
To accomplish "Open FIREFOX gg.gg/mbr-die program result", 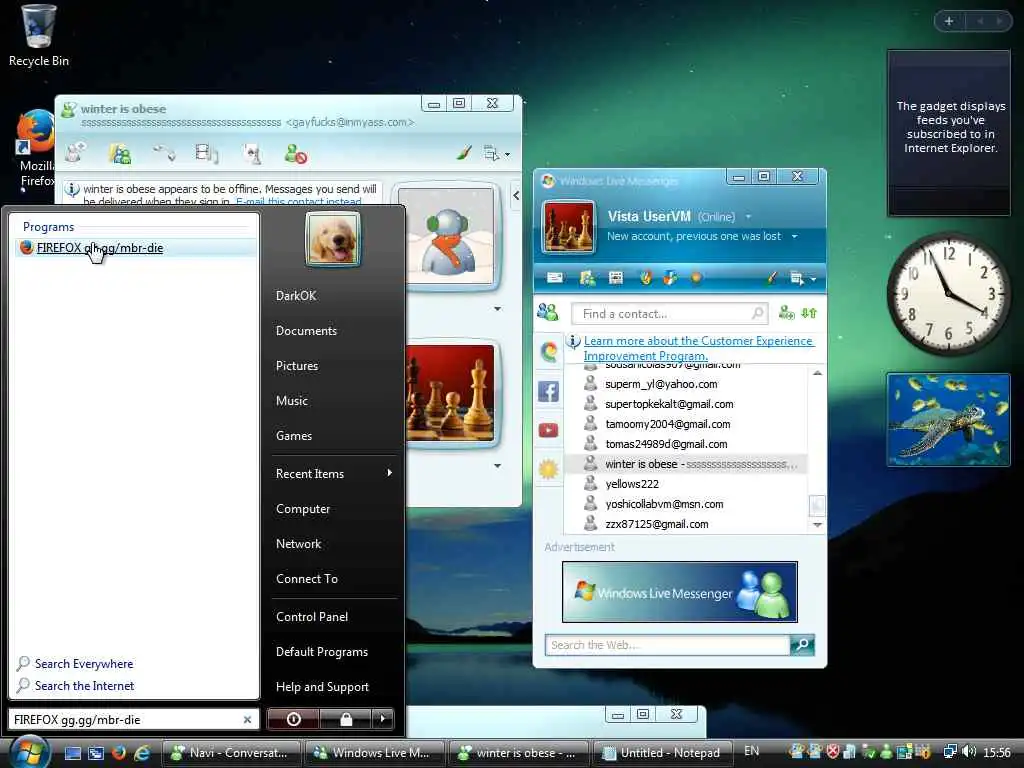I will click(x=135, y=248).
